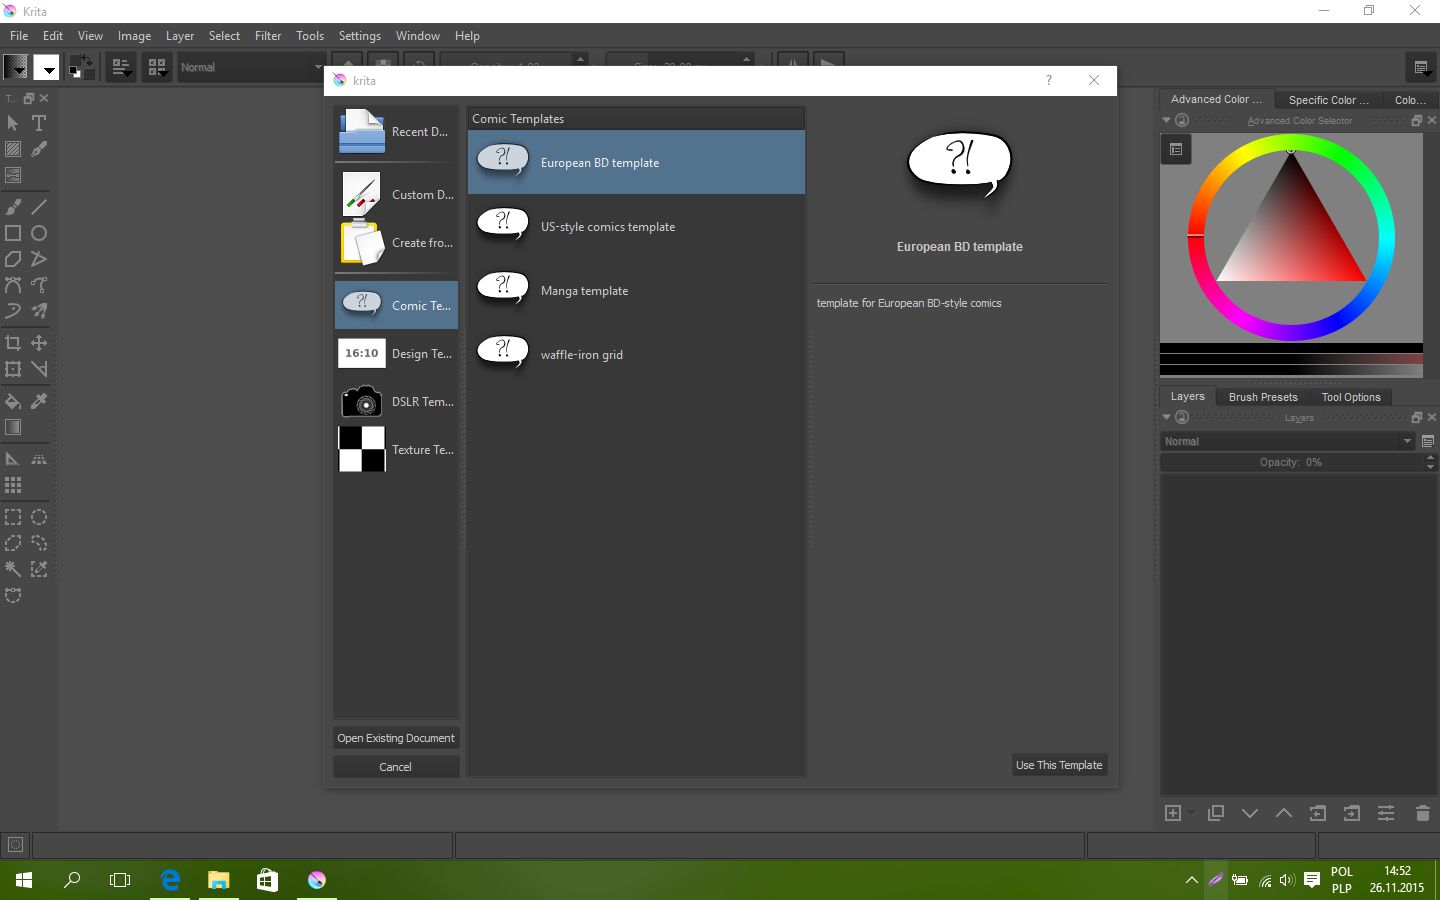Select the Color Picker eyedropper tool
This screenshot has width=1440, height=900.
(x=39, y=401)
